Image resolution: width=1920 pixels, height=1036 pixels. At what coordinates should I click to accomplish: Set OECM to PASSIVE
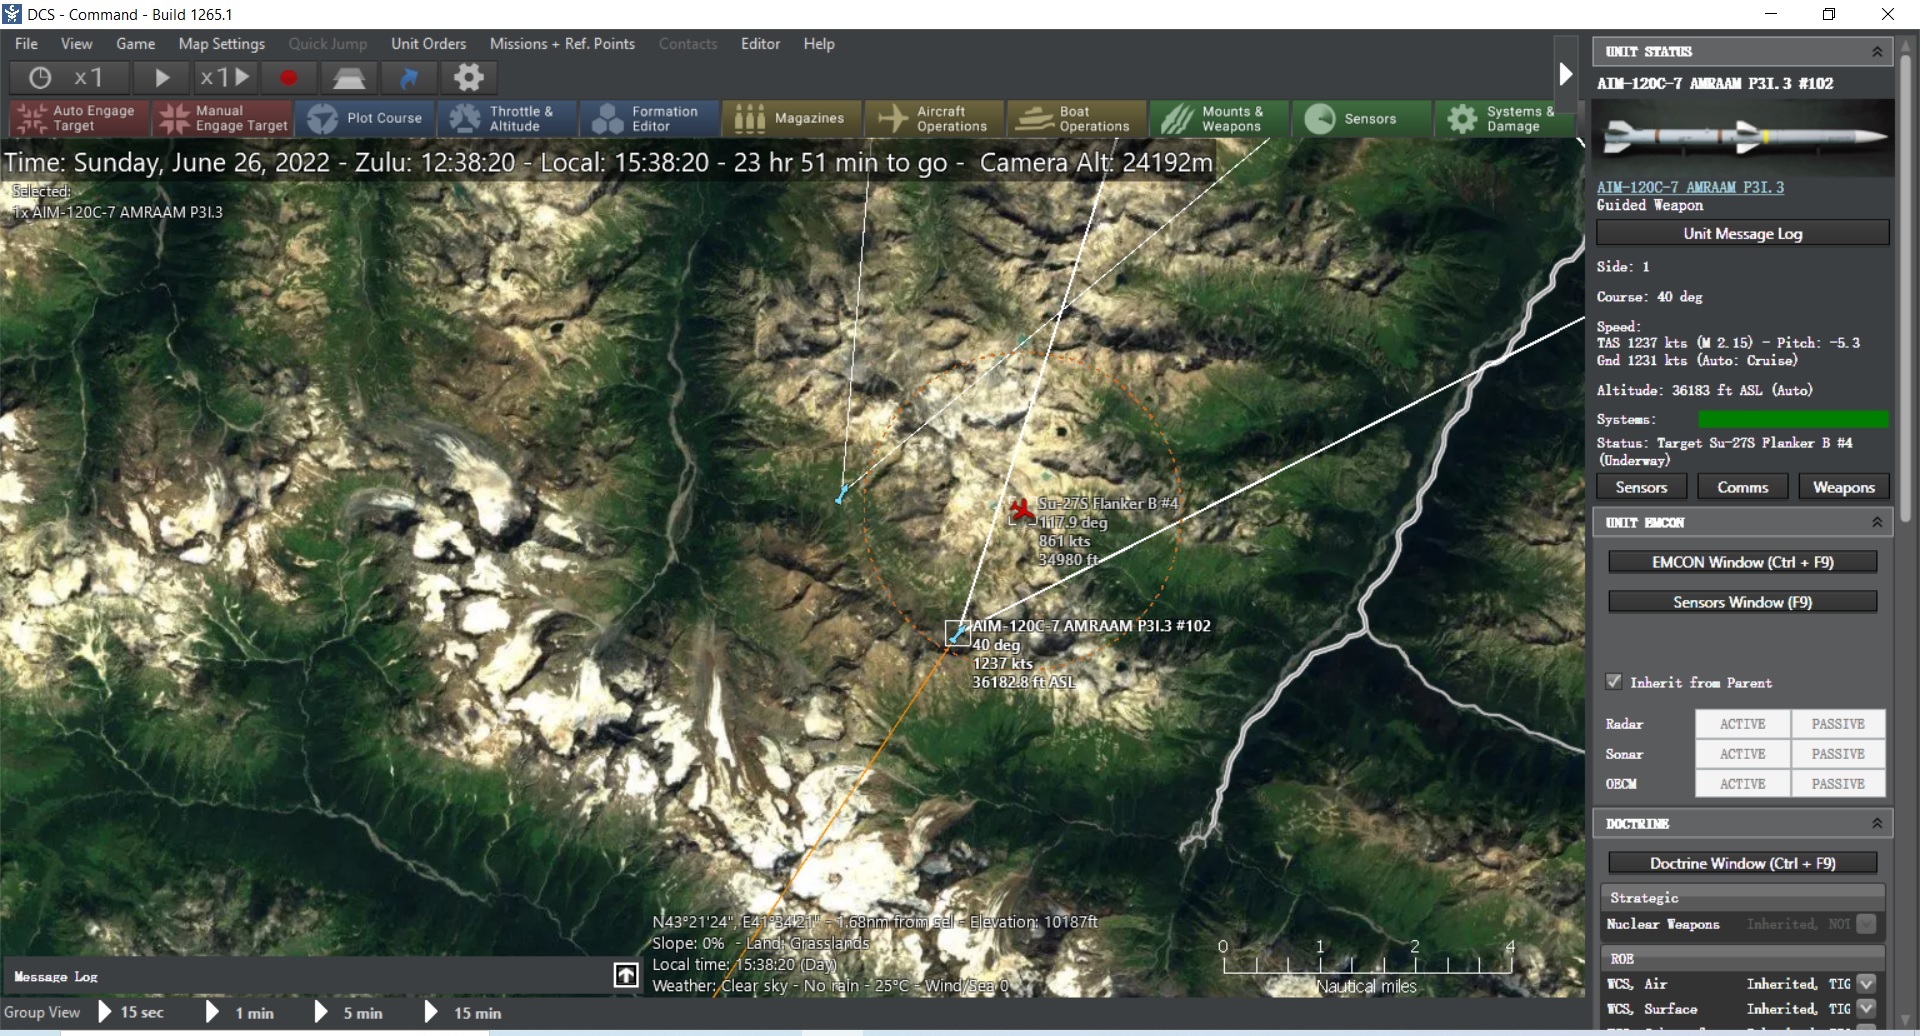1838,784
